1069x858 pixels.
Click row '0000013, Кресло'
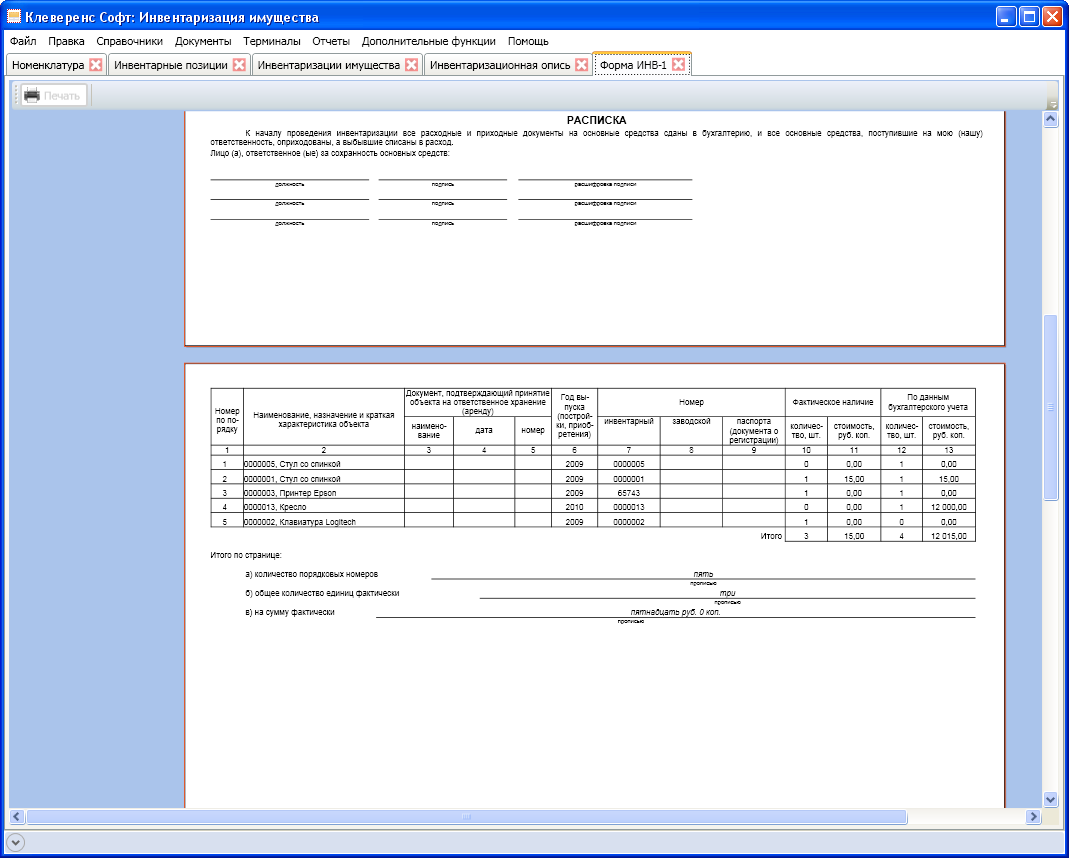[x=592, y=507]
